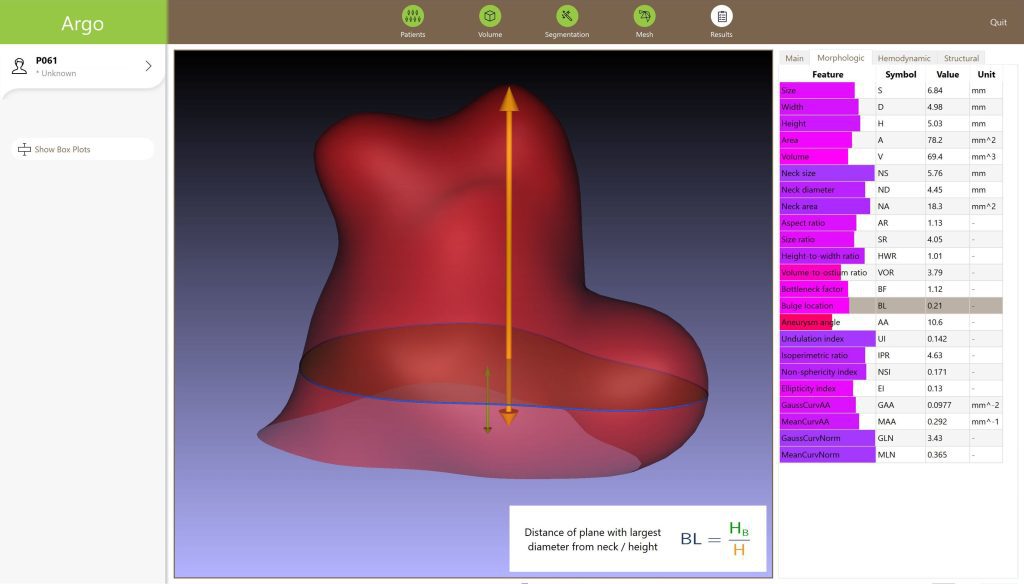
Task: Select the Results clipboard icon
Action: 721,16
